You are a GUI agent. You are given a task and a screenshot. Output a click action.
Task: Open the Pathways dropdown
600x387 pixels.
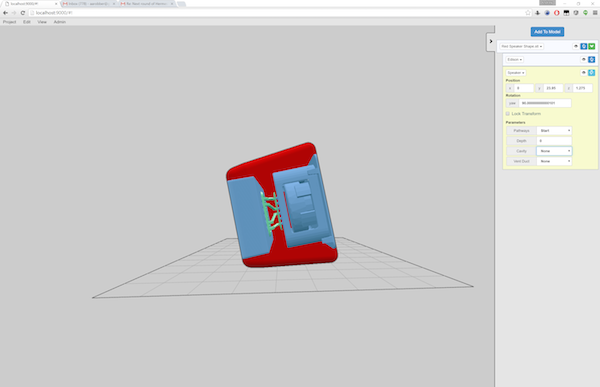coord(554,131)
